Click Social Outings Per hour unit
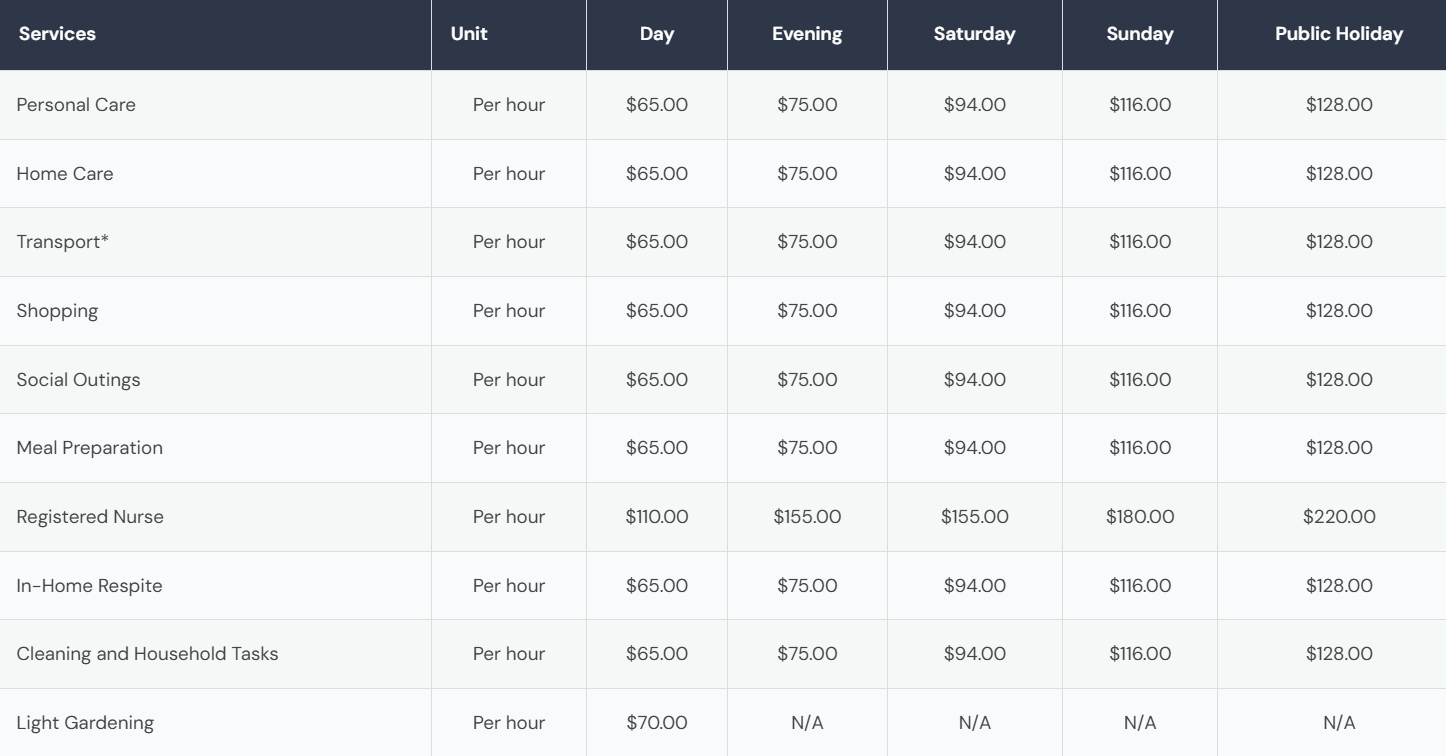This screenshot has height=756, width=1446. pyautogui.click(x=509, y=380)
